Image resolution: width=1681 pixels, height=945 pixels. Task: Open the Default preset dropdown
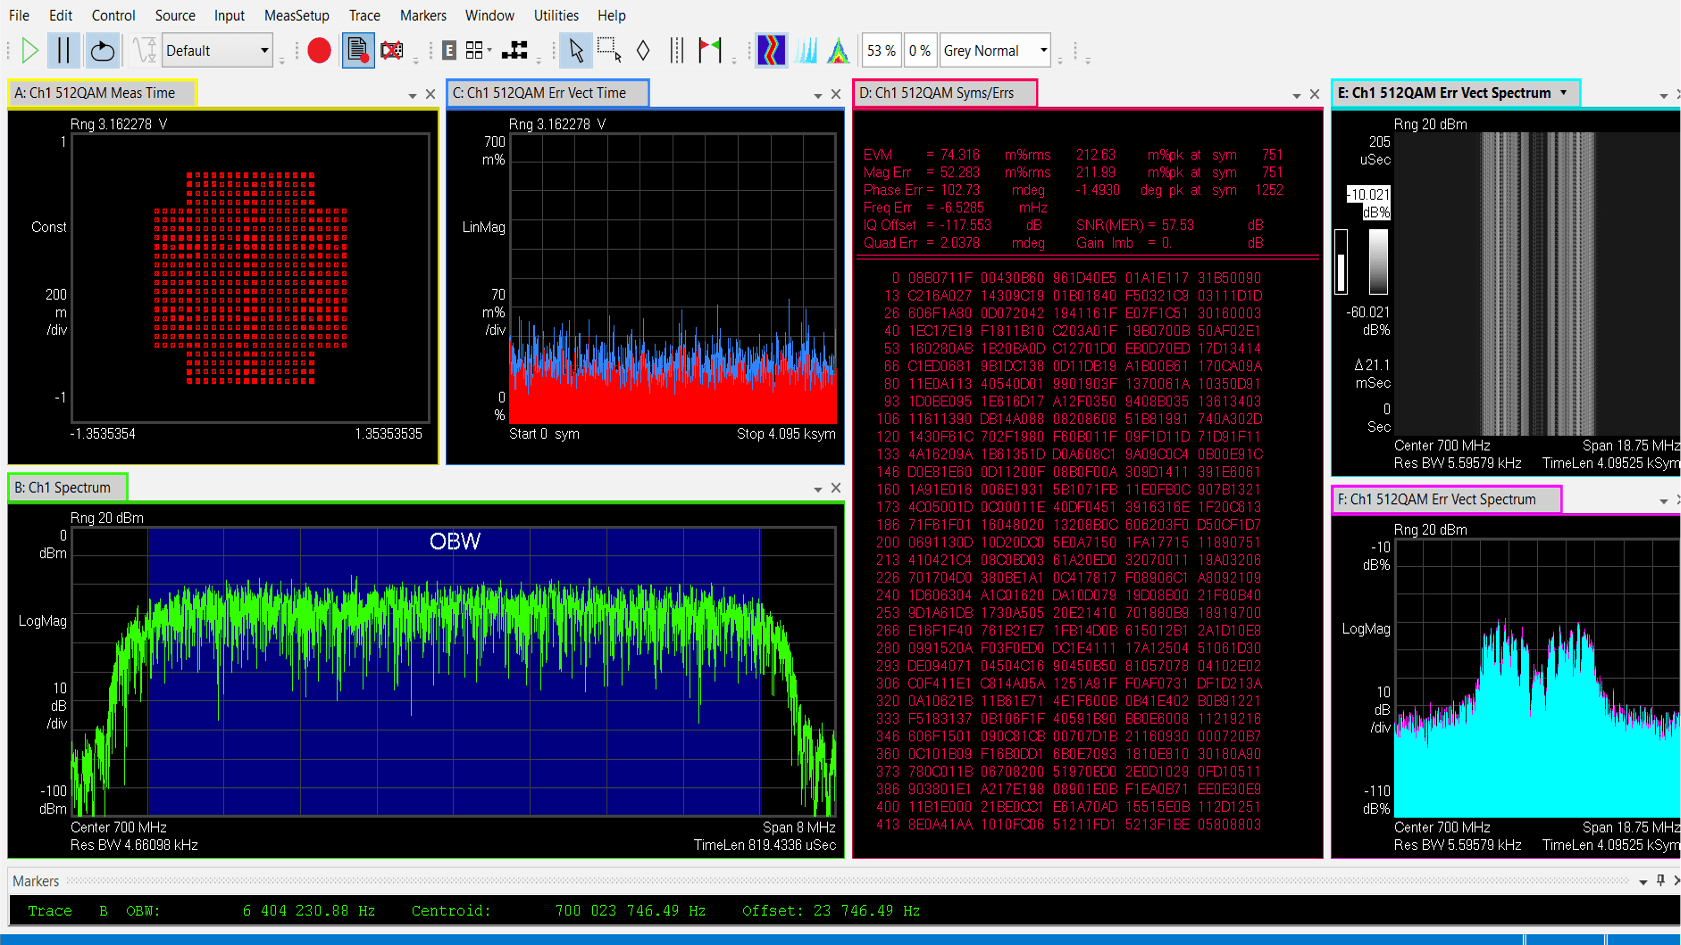coord(217,50)
